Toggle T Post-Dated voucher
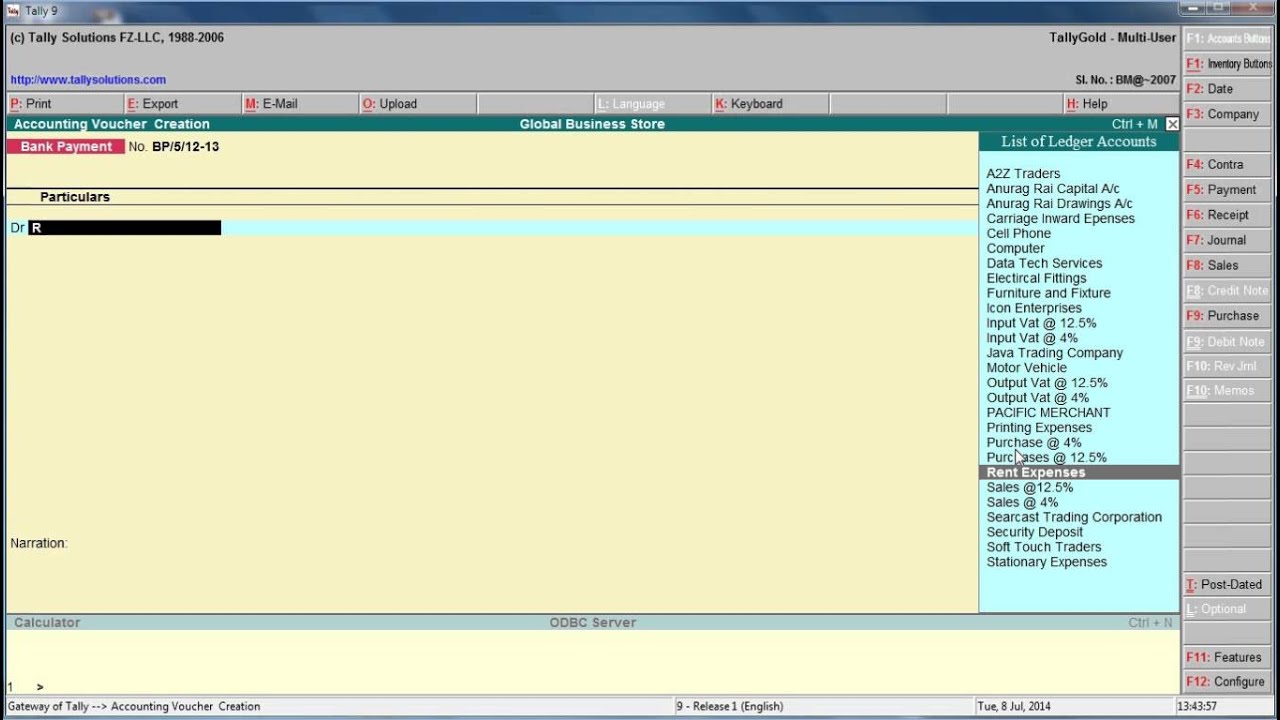 point(1227,584)
